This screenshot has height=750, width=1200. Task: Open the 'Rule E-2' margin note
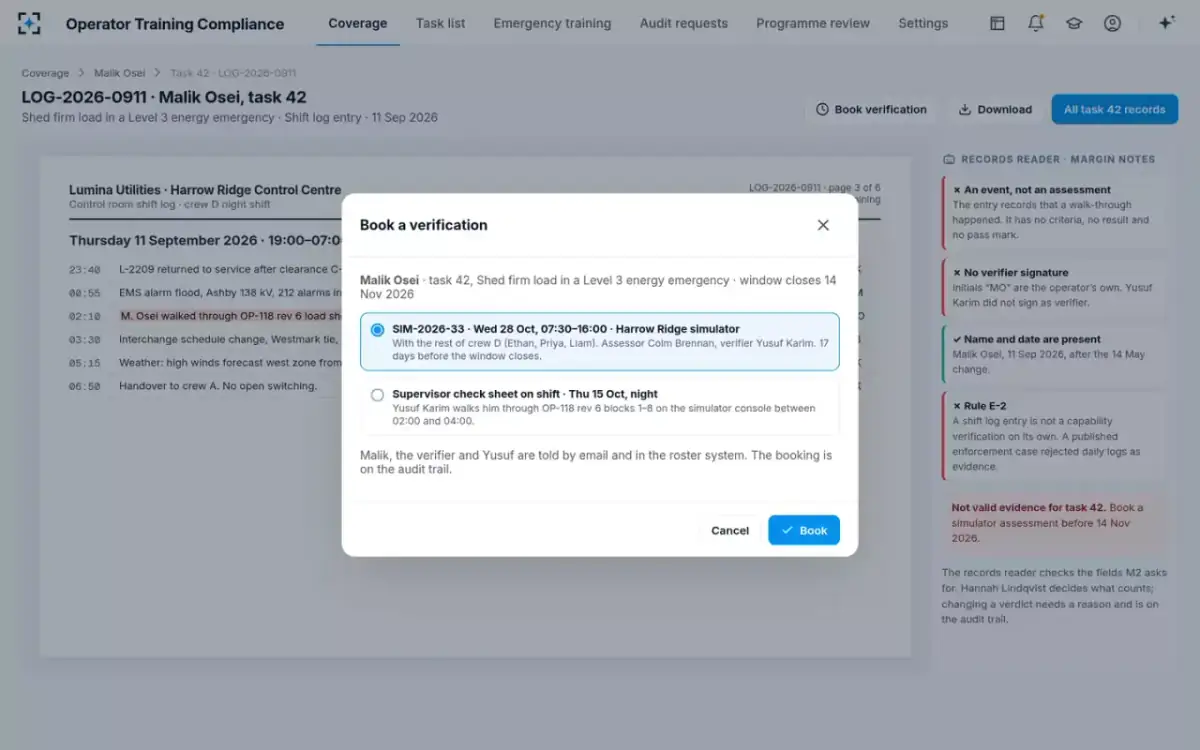click(x=1054, y=436)
